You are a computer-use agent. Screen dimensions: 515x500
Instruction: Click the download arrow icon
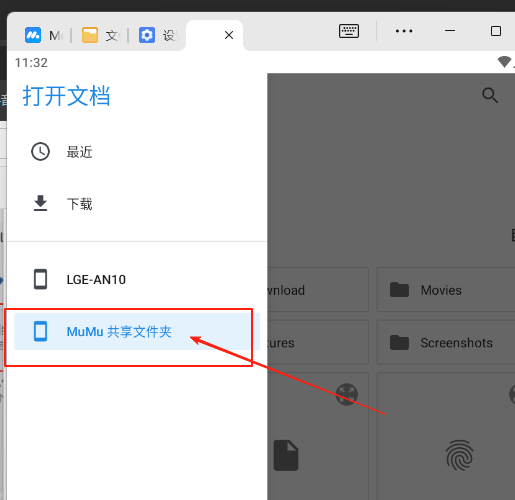(40, 203)
